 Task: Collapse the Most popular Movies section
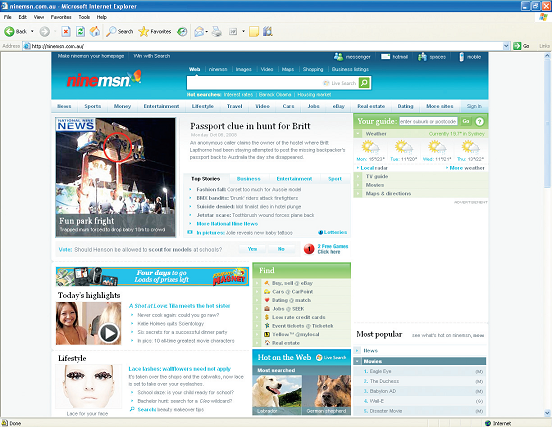pyautogui.click(x=358, y=361)
